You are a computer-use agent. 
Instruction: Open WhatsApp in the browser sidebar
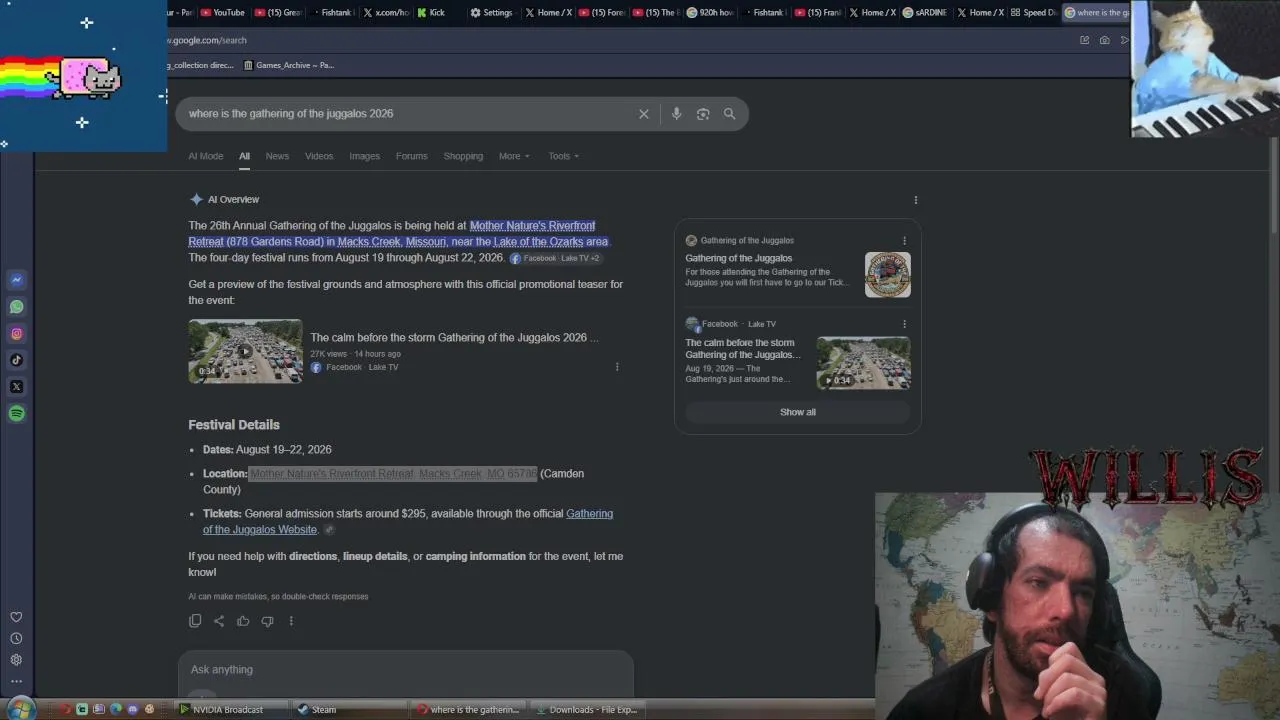click(x=17, y=307)
